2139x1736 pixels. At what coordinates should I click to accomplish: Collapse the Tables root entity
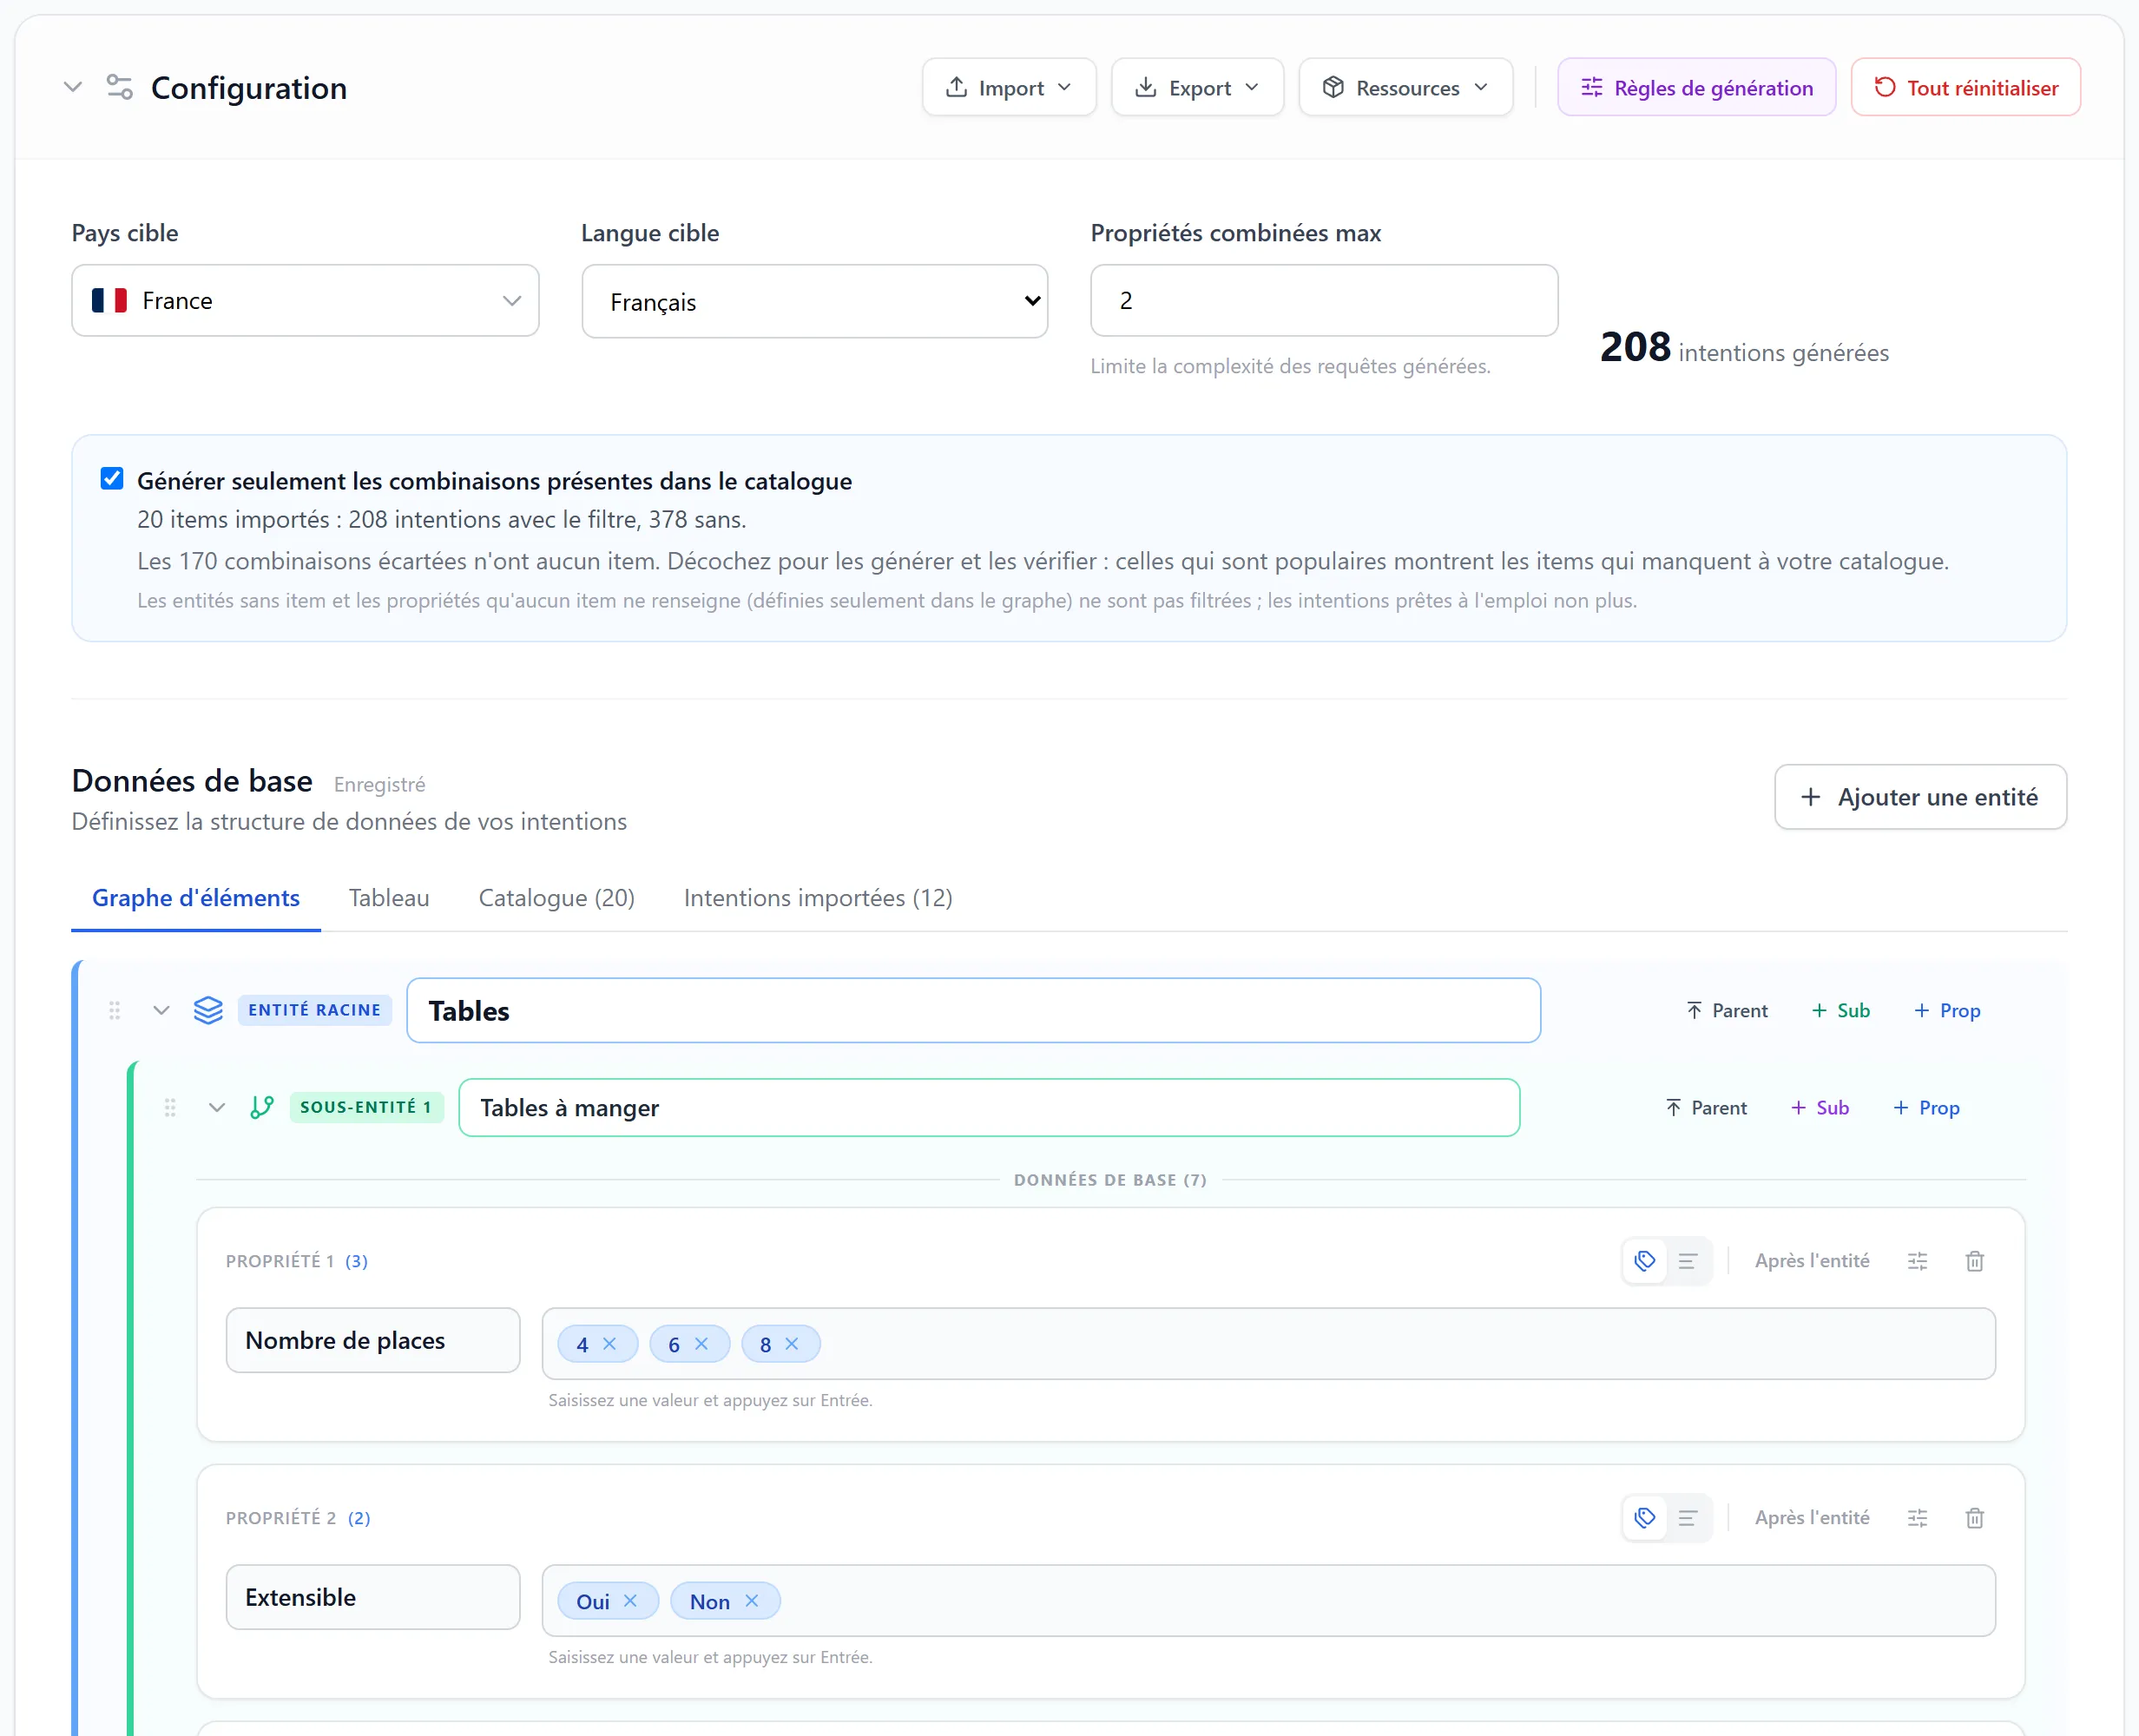[x=161, y=1010]
